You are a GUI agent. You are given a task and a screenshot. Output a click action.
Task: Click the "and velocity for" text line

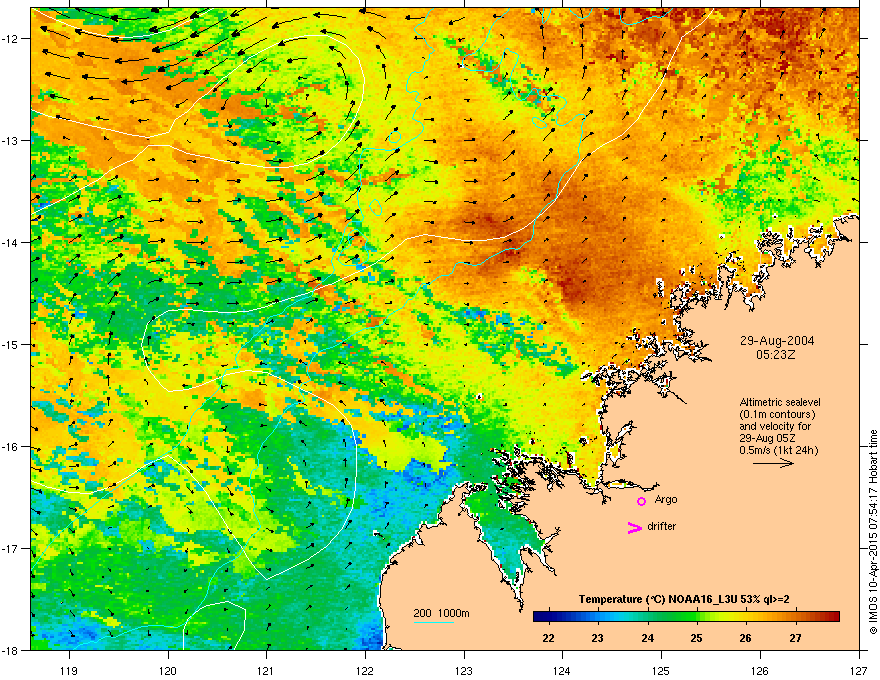[x=775, y=426]
